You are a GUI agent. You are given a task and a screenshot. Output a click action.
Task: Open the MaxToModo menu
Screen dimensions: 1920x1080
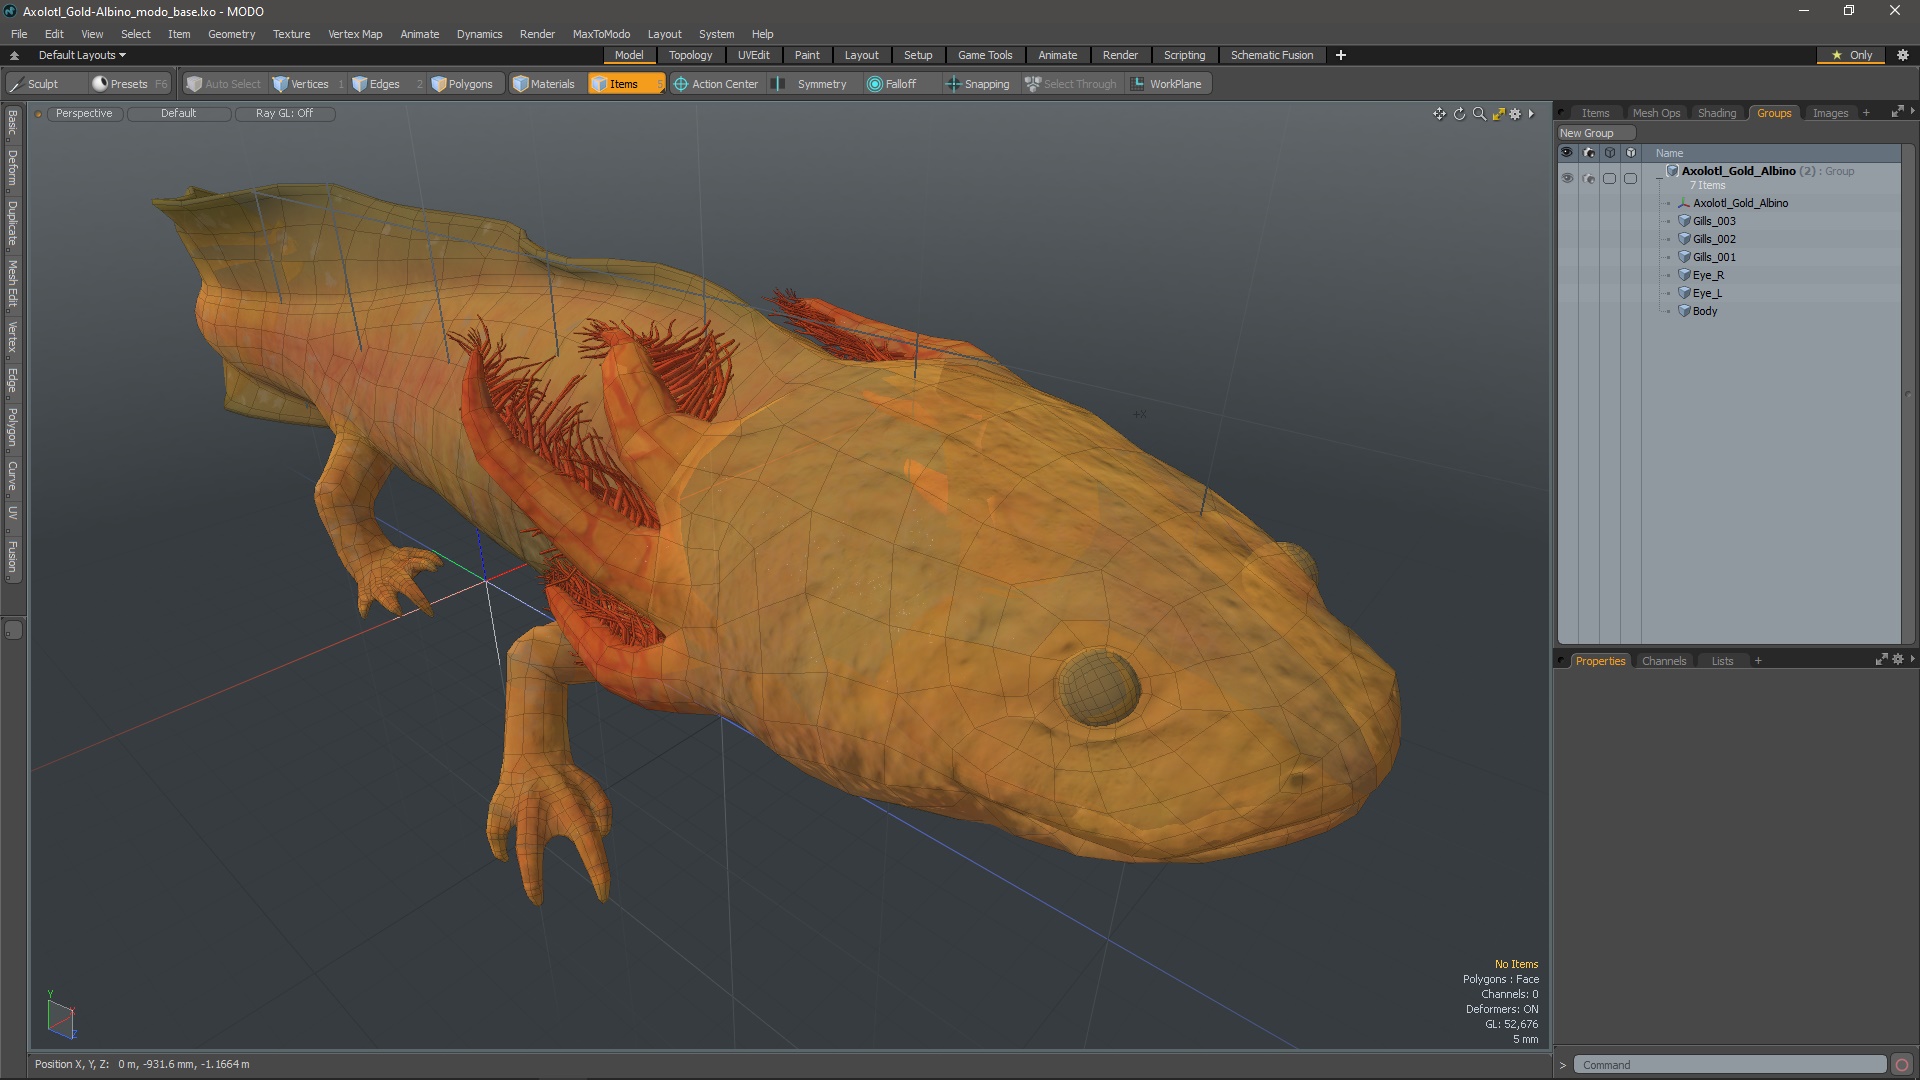pyautogui.click(x=601, y=34)
